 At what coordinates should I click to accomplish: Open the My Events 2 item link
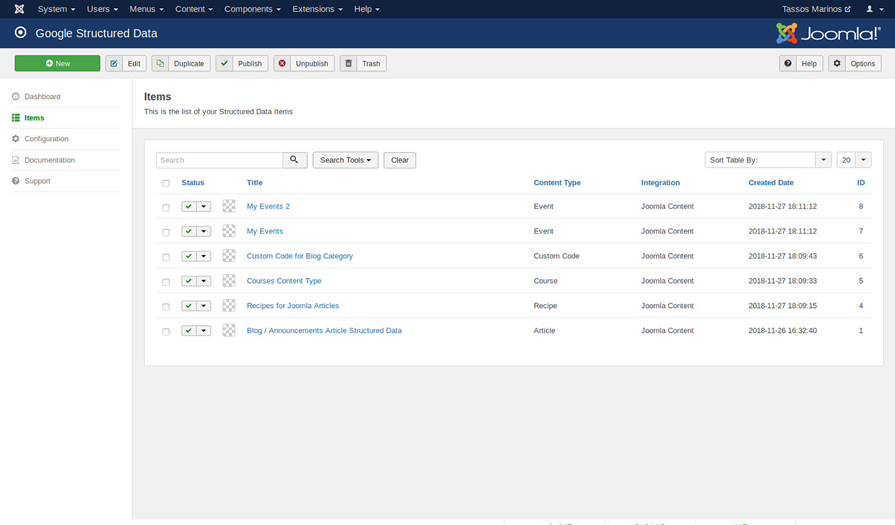click(x=268, y=206)
